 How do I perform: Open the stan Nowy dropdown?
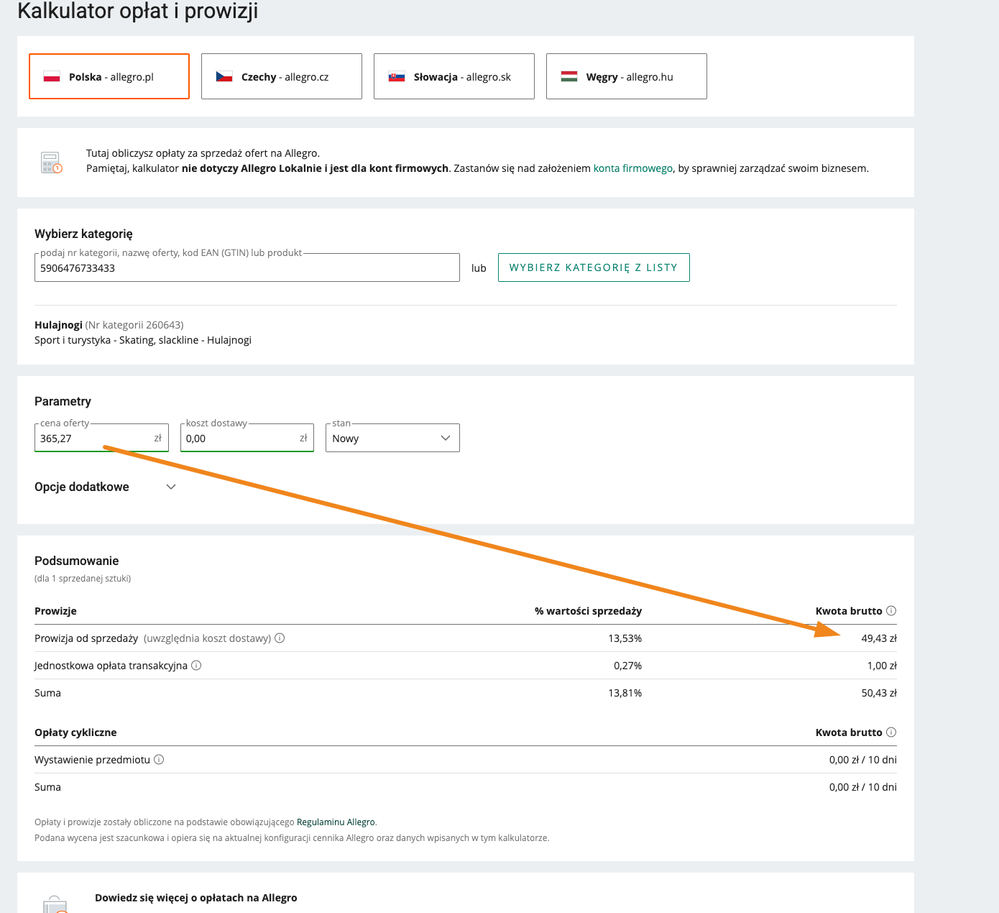click(392, 438)
